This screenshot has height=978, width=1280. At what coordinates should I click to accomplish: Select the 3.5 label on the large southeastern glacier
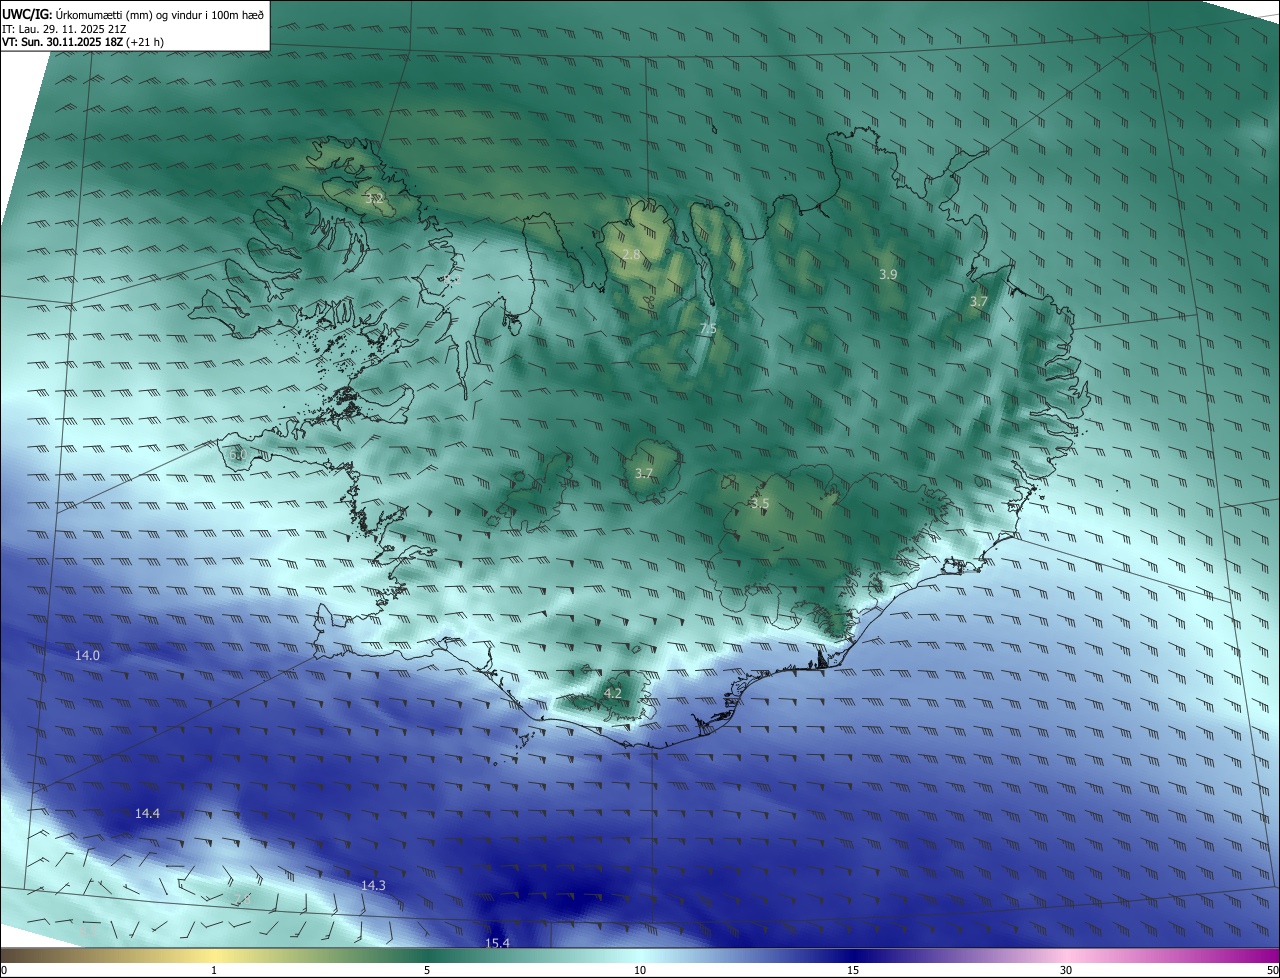(760, 504)
